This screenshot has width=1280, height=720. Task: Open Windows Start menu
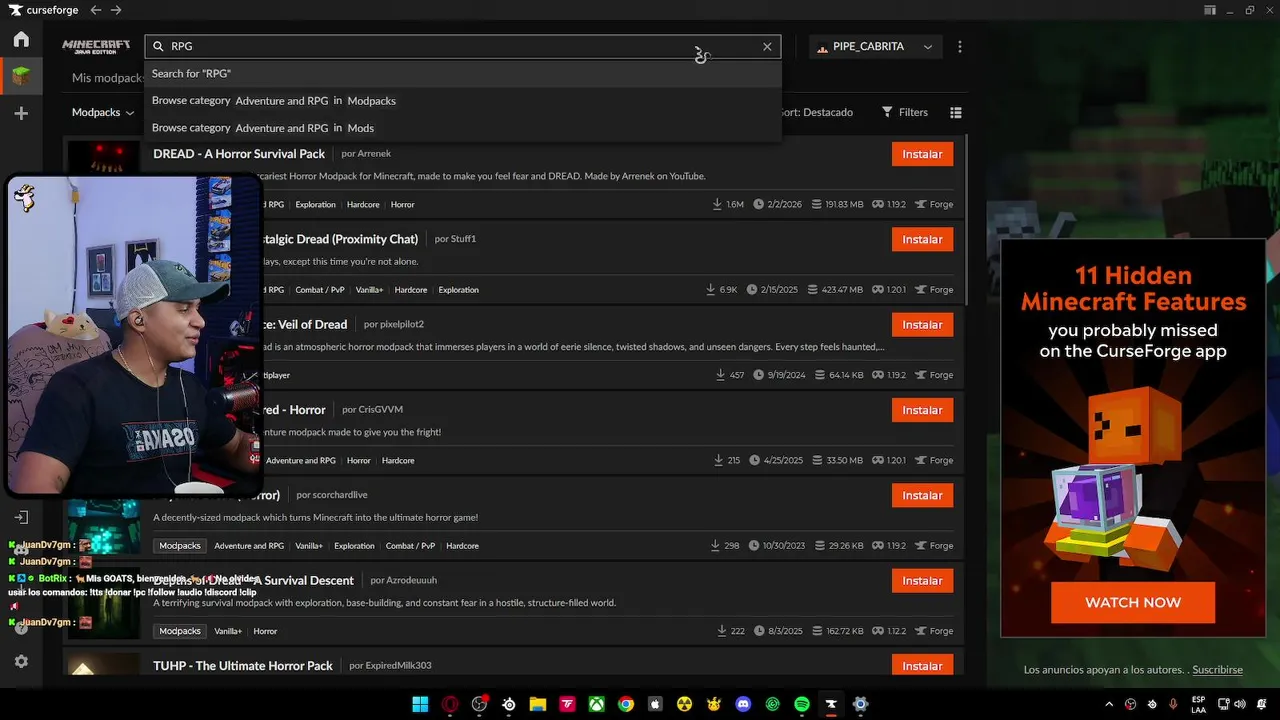(x=420, y=704)
